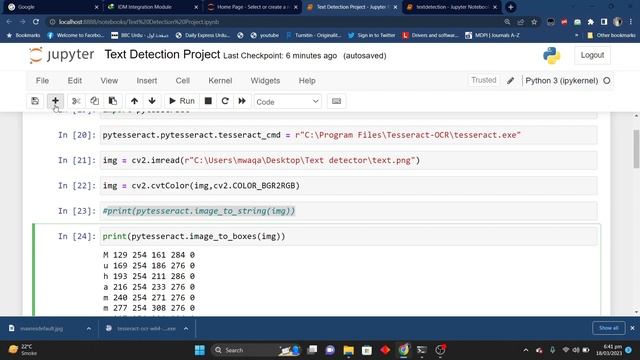This screenshot has height=360, width=640.
Task: Open the Edit menu
Action: coord(75,81)
